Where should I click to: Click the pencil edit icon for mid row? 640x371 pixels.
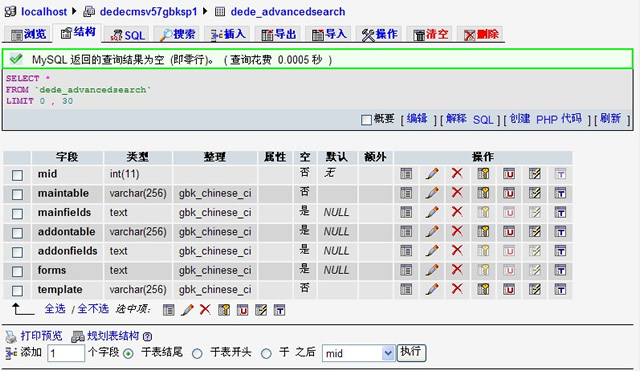(x=432, y=174)
